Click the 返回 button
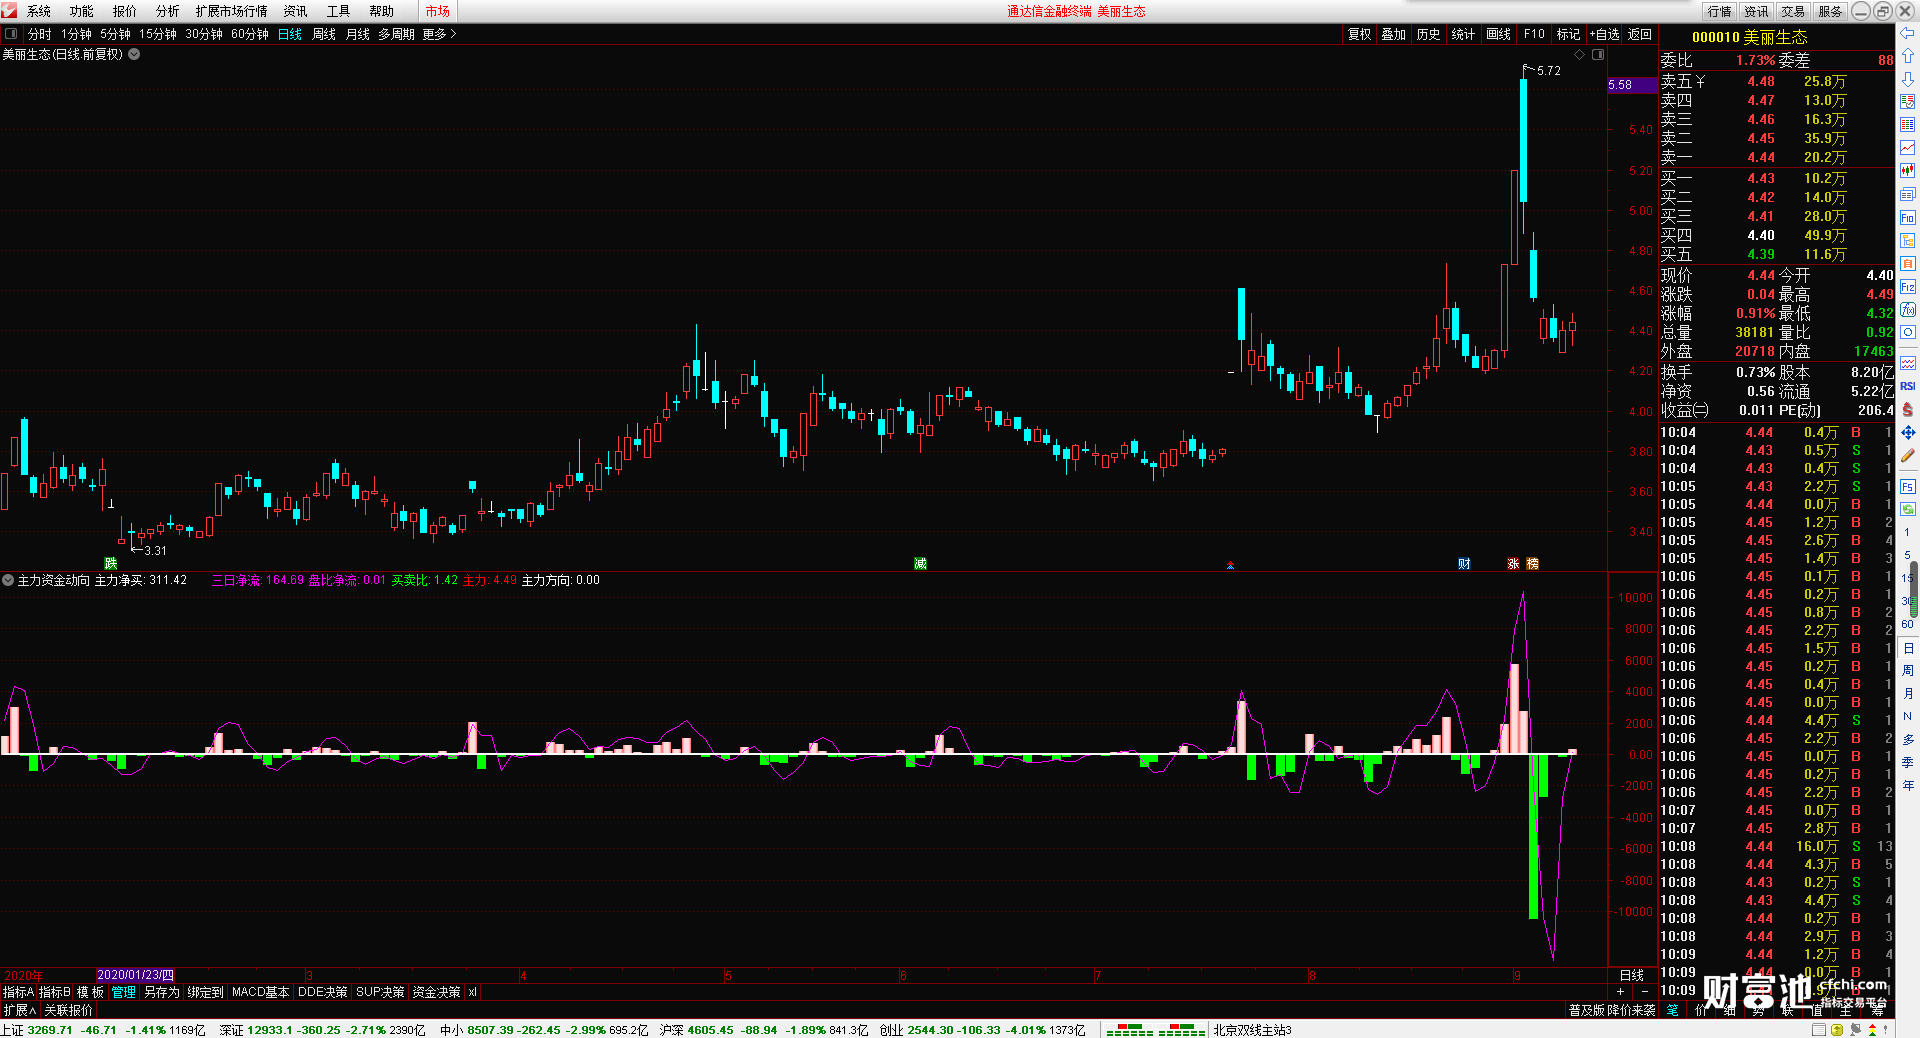The image size is (1920, 1038). pyautogui.click(x=1640, y=34)
